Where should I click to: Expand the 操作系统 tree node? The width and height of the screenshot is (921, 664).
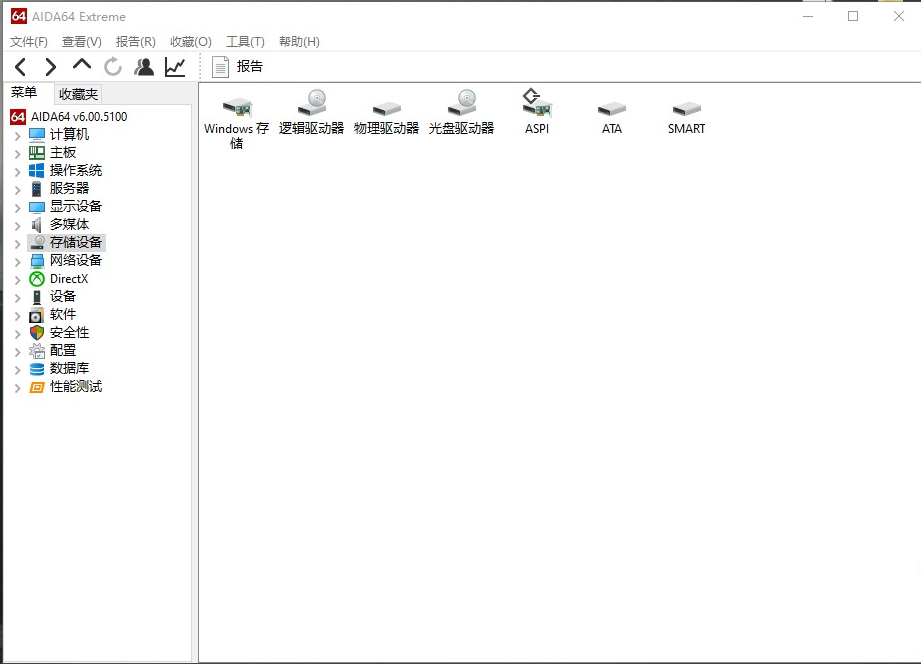18,172
